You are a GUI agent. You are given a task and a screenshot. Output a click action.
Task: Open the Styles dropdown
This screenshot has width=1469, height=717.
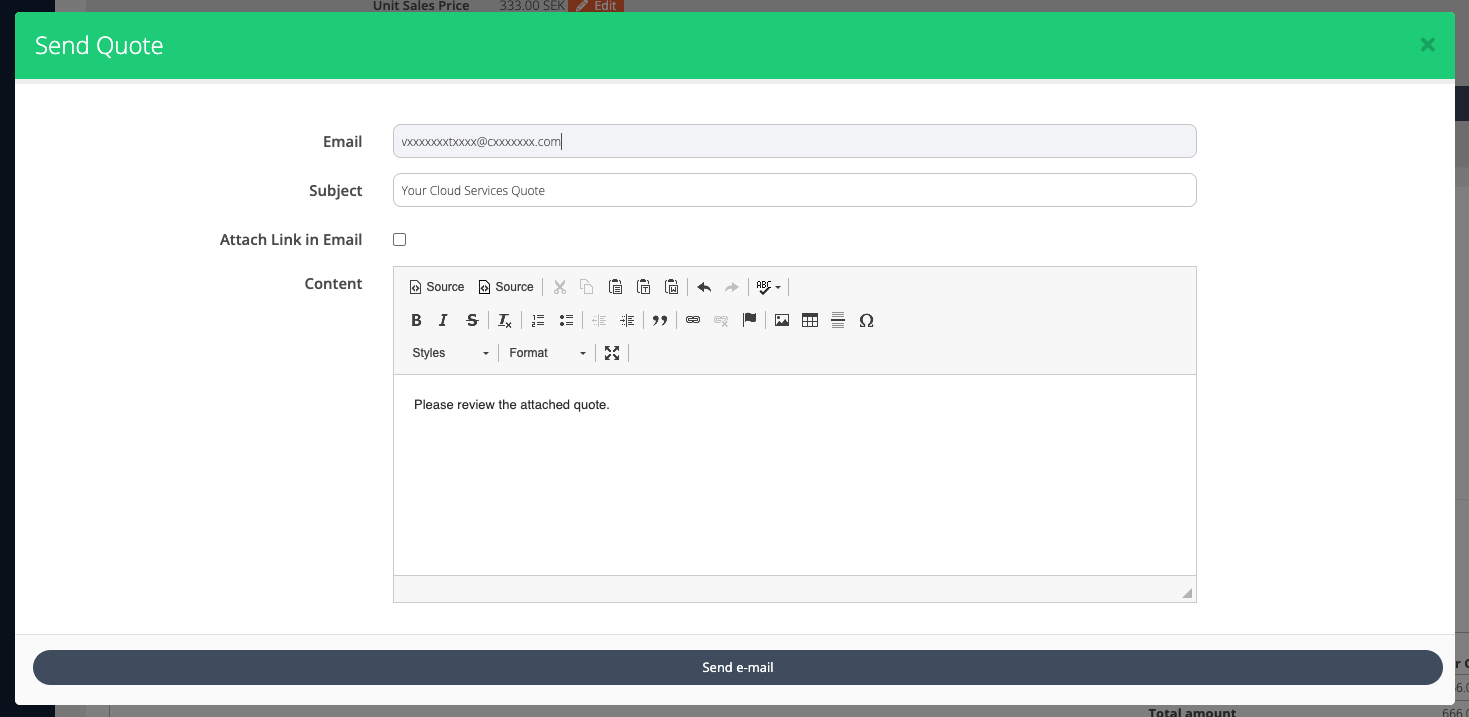[x=450, y=353]
